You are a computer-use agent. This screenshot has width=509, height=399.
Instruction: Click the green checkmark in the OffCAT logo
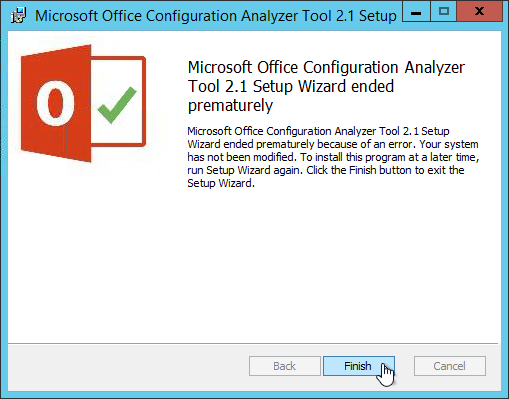117,105
